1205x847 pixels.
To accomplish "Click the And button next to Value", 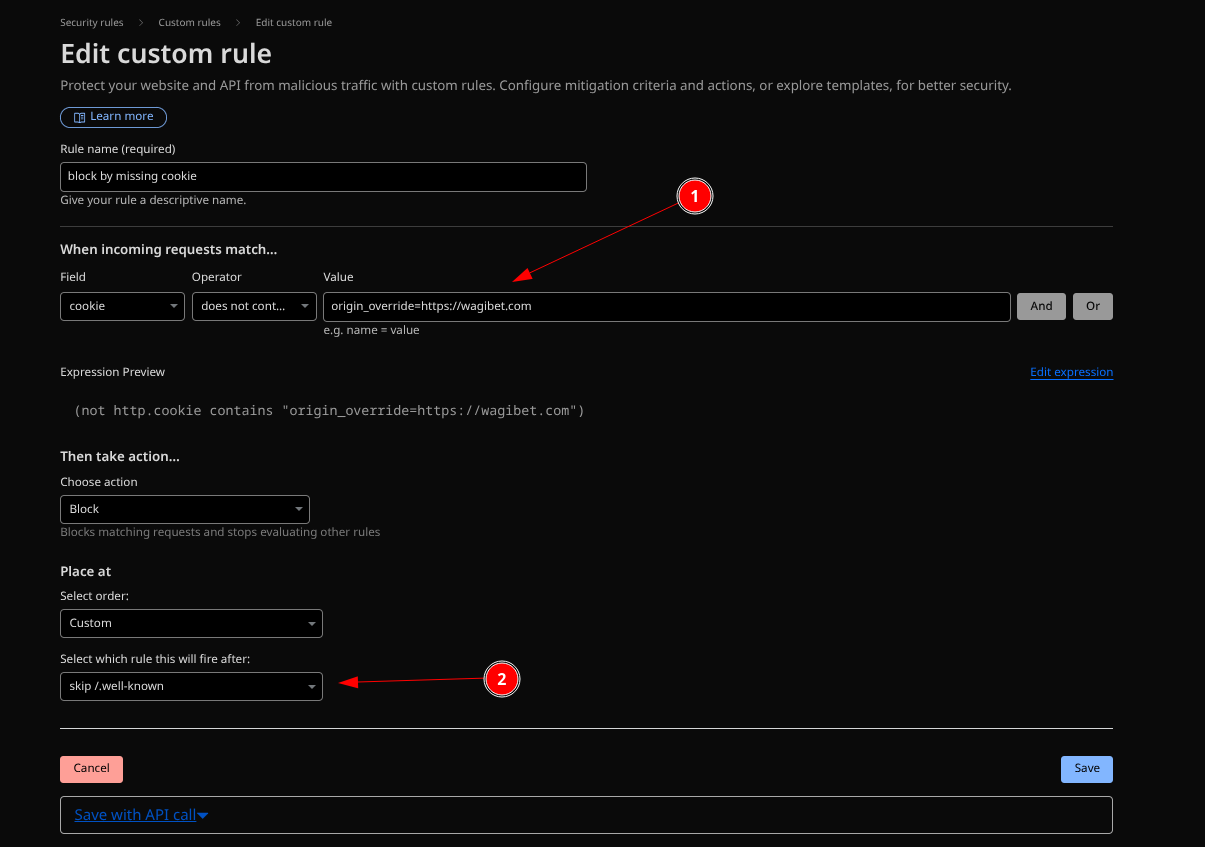I will coord(1040,306).
